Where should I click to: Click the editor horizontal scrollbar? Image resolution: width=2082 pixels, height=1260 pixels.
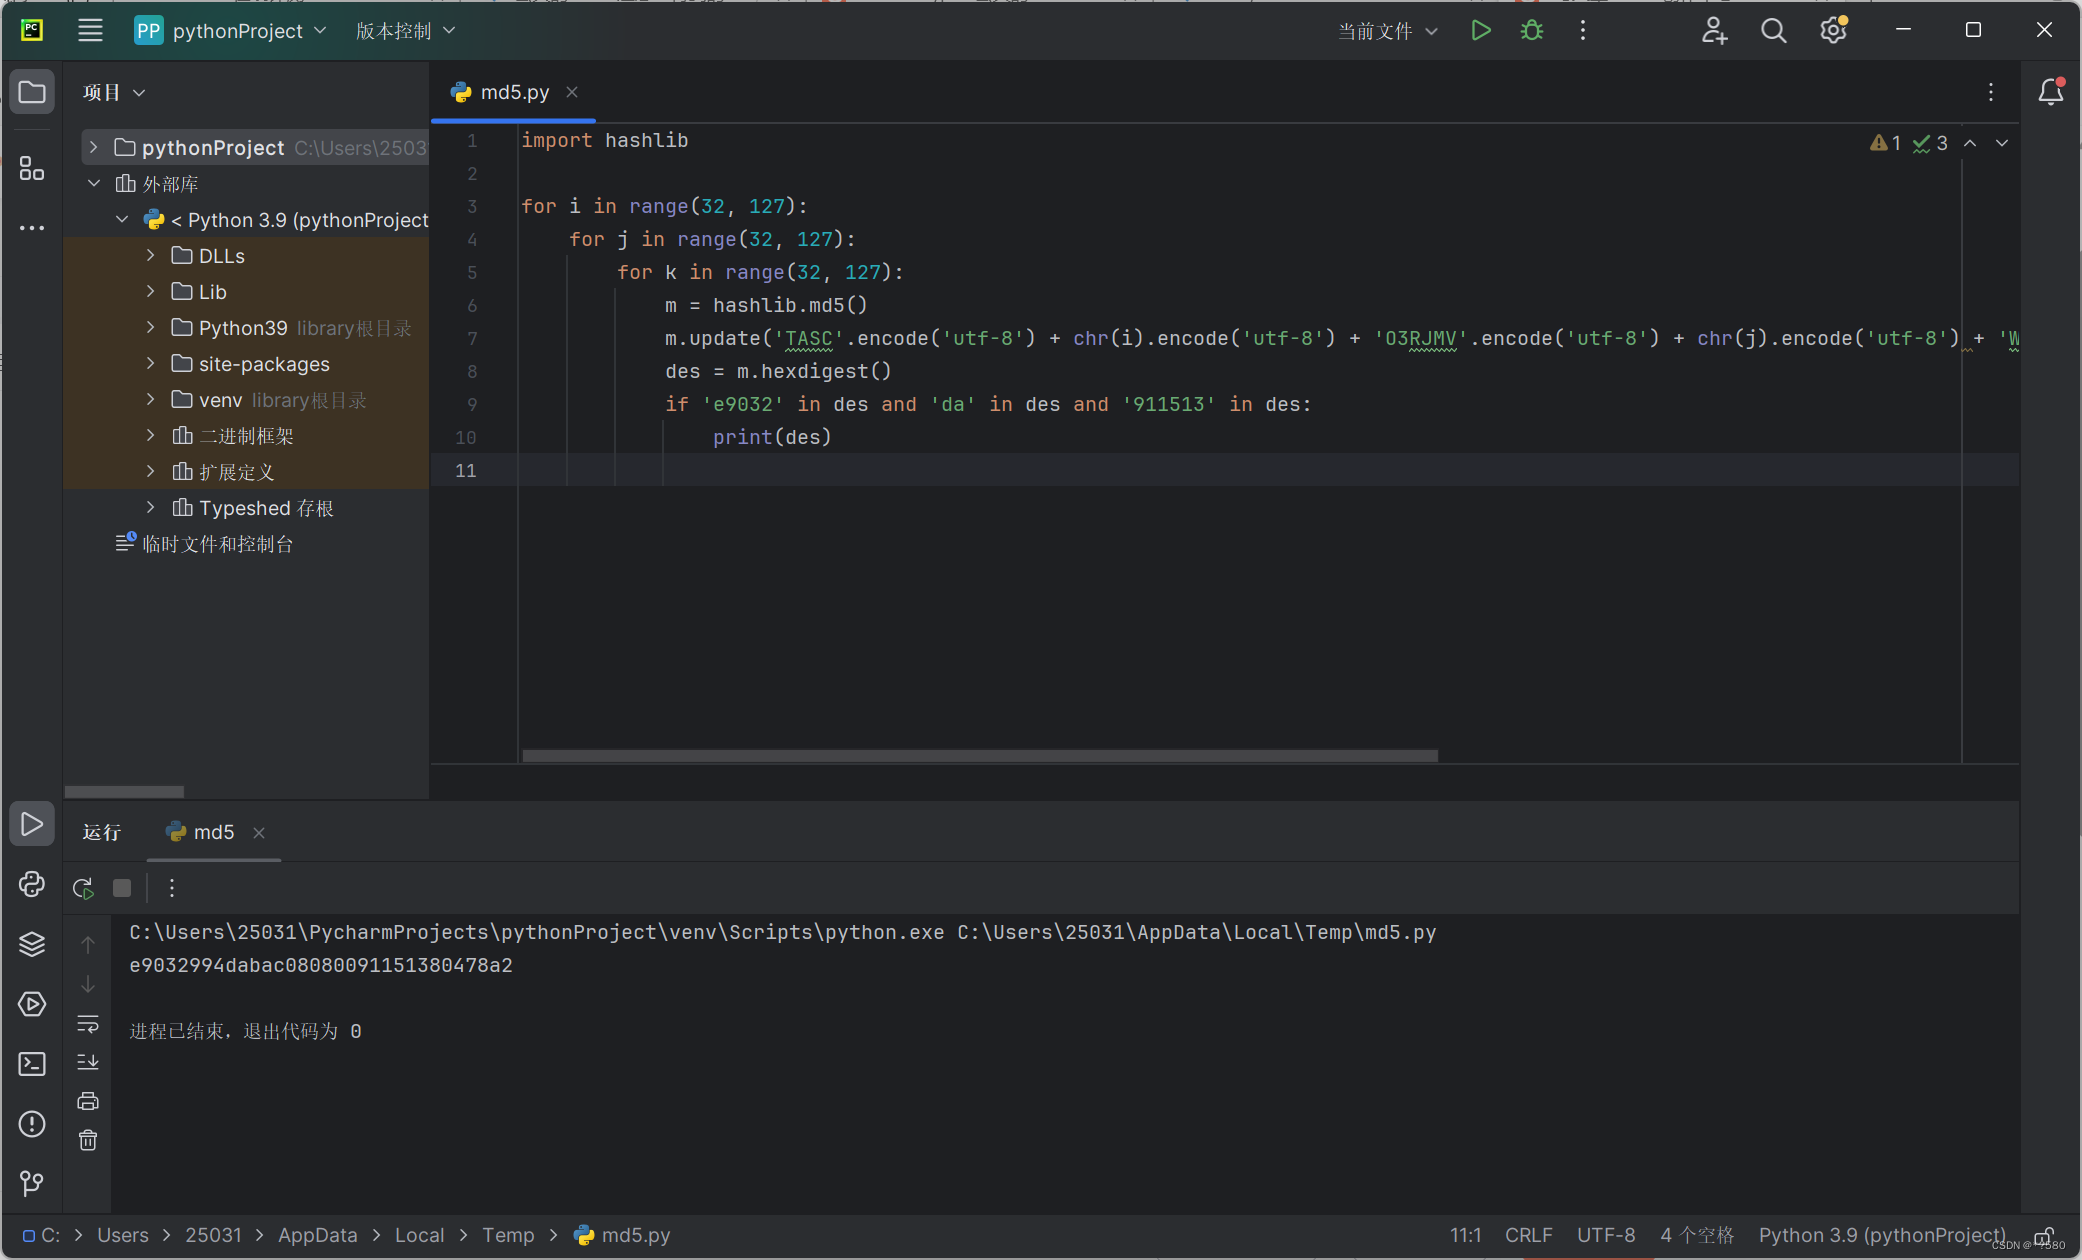pyautogui.click(x=979, y=756)
